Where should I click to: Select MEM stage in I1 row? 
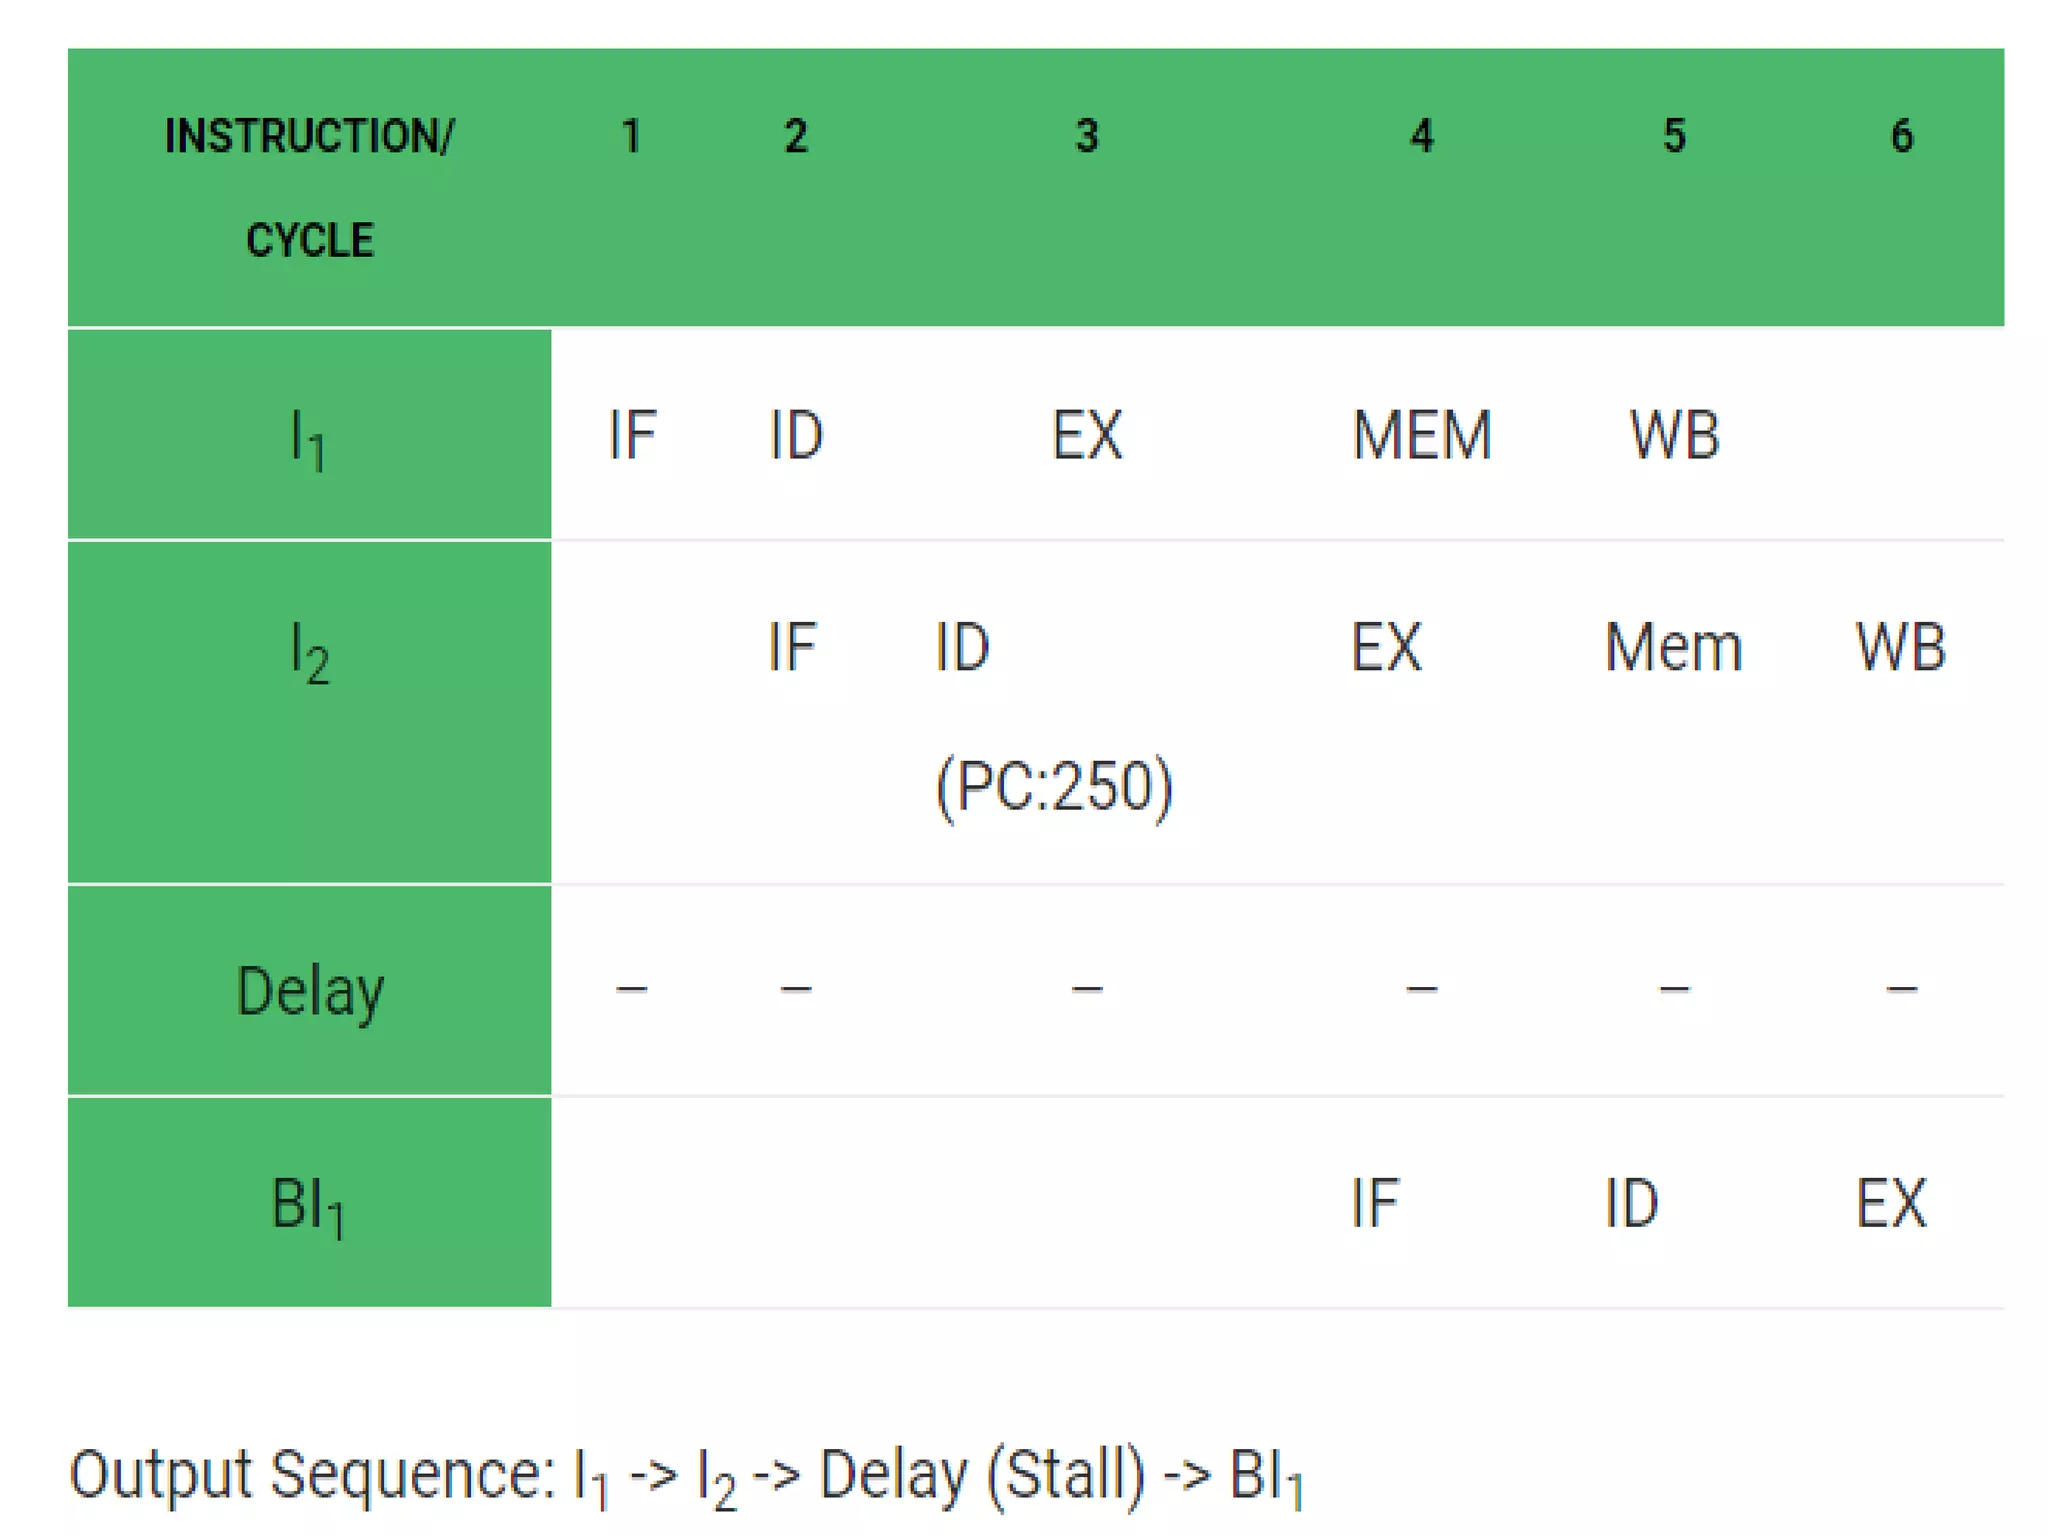(1421, 436)
